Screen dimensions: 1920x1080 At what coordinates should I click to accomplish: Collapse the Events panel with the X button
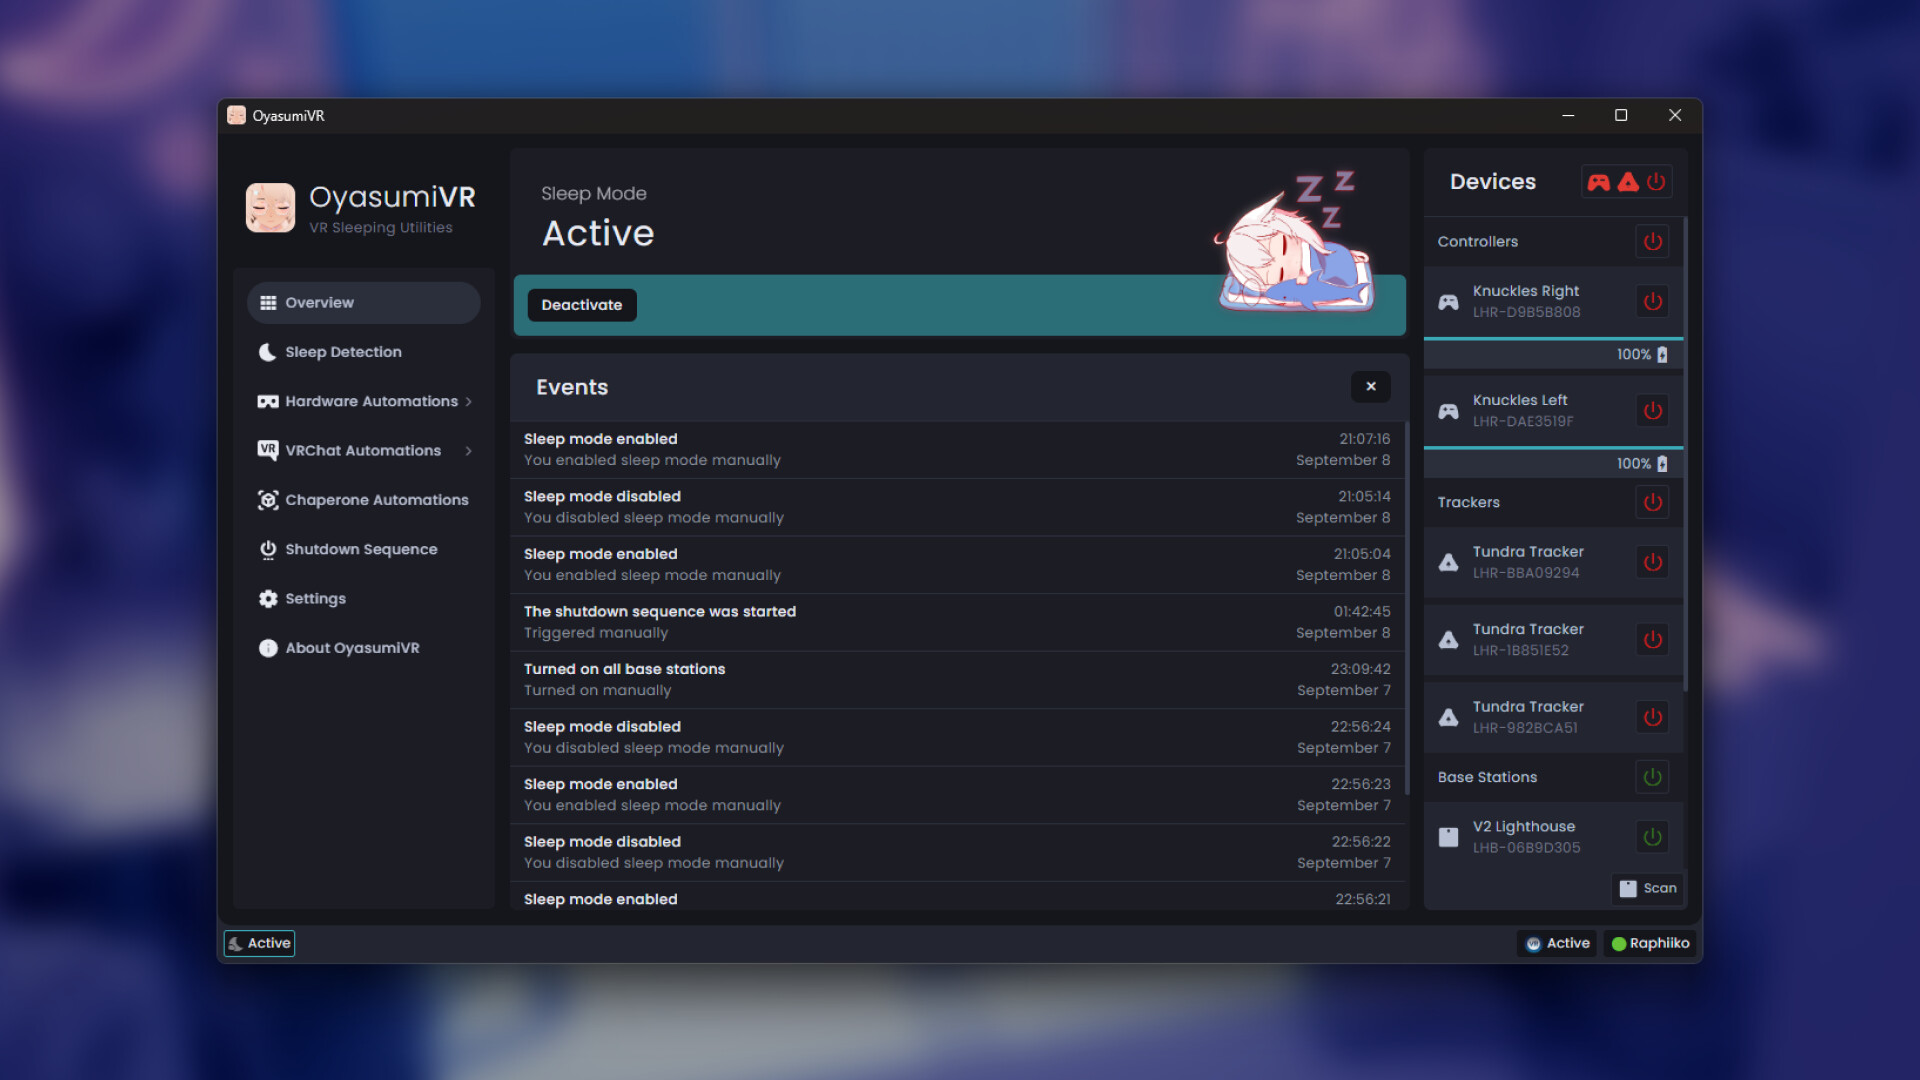(1371, 387)
